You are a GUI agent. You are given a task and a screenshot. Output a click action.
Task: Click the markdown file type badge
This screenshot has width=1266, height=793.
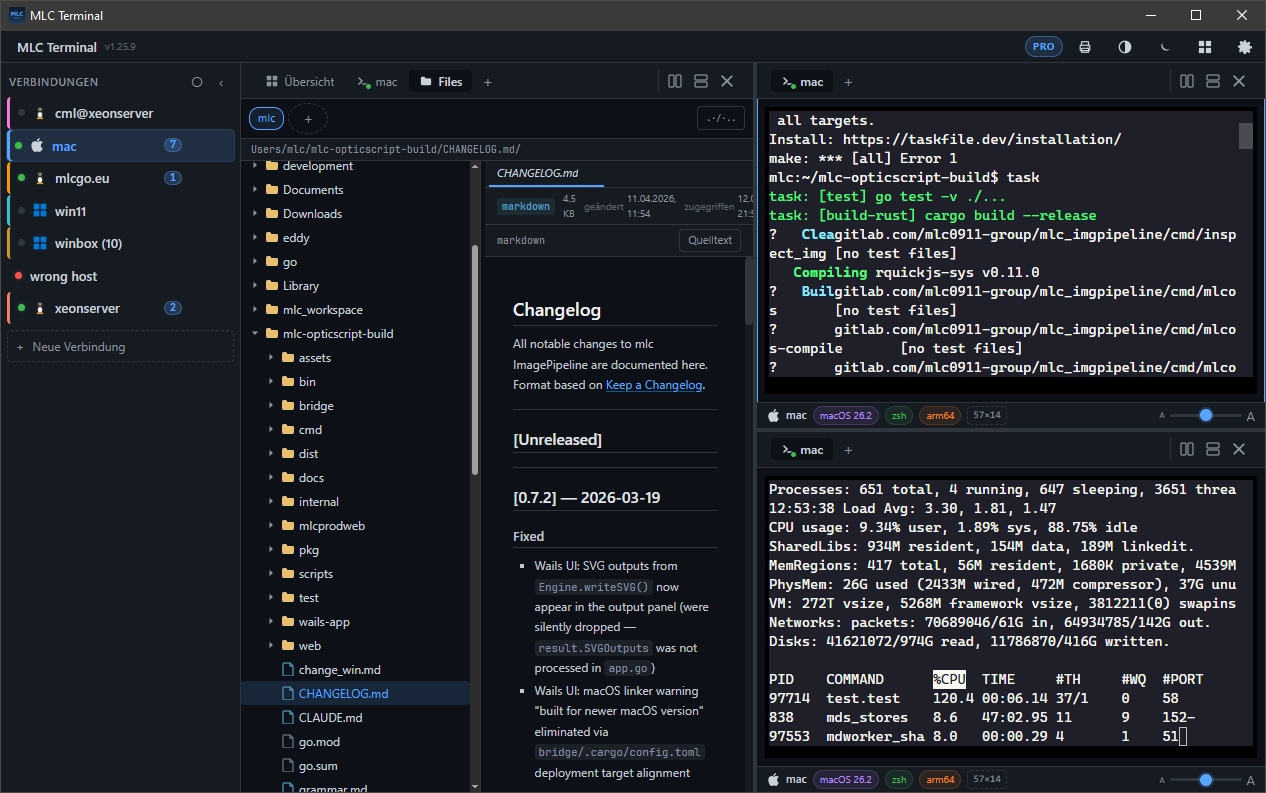point(525,206)
